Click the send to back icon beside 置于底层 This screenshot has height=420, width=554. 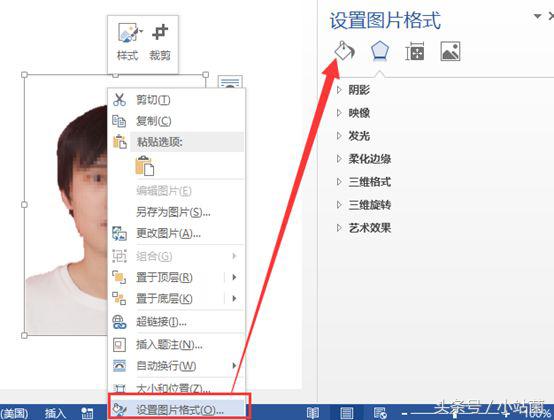119,298
